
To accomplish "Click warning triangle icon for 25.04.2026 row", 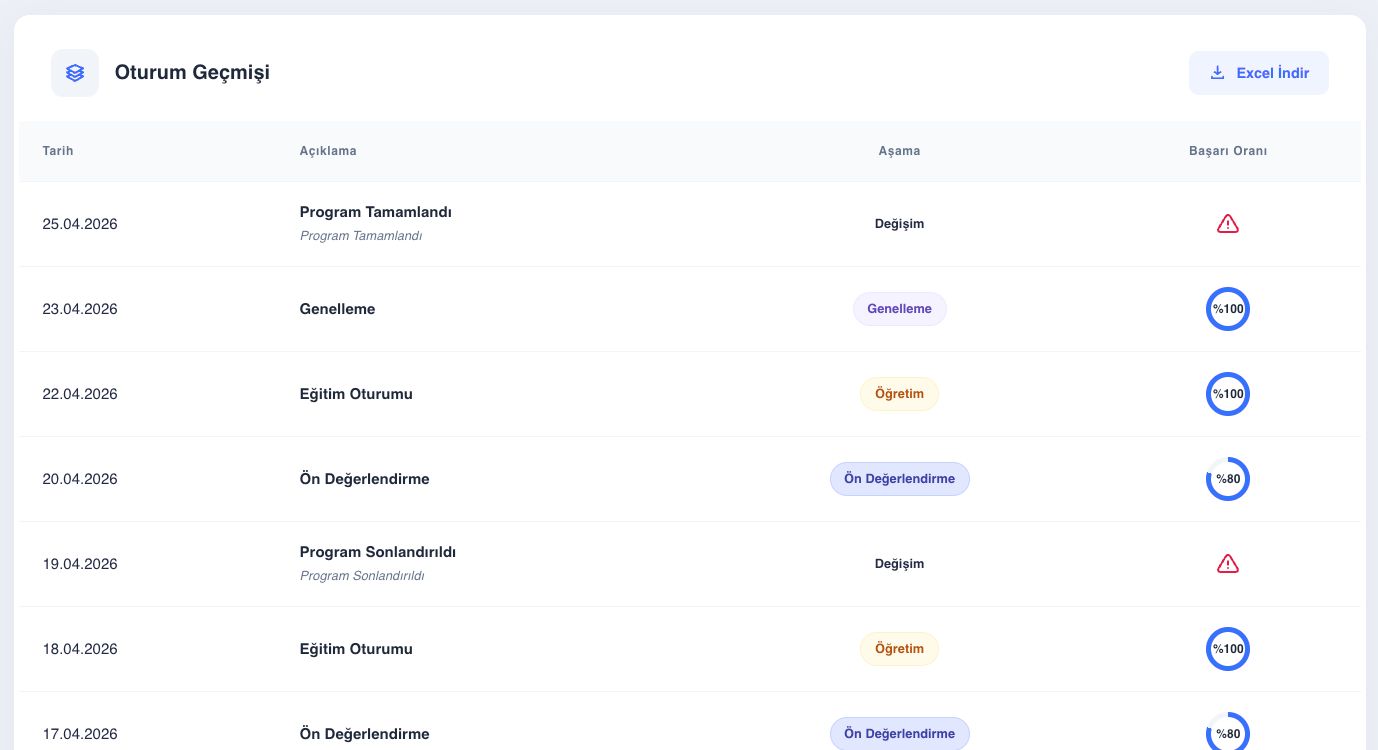I will (1227, 224).
